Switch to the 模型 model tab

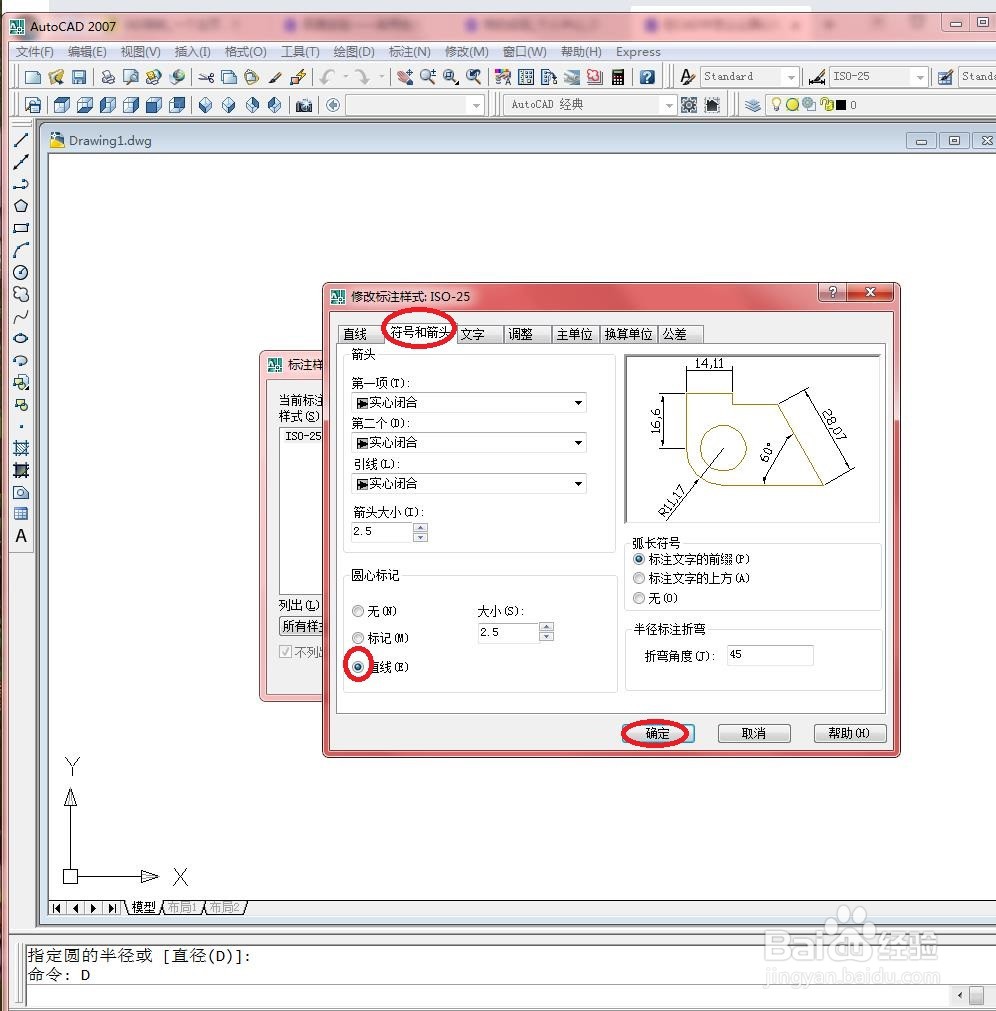coord(144,907)
